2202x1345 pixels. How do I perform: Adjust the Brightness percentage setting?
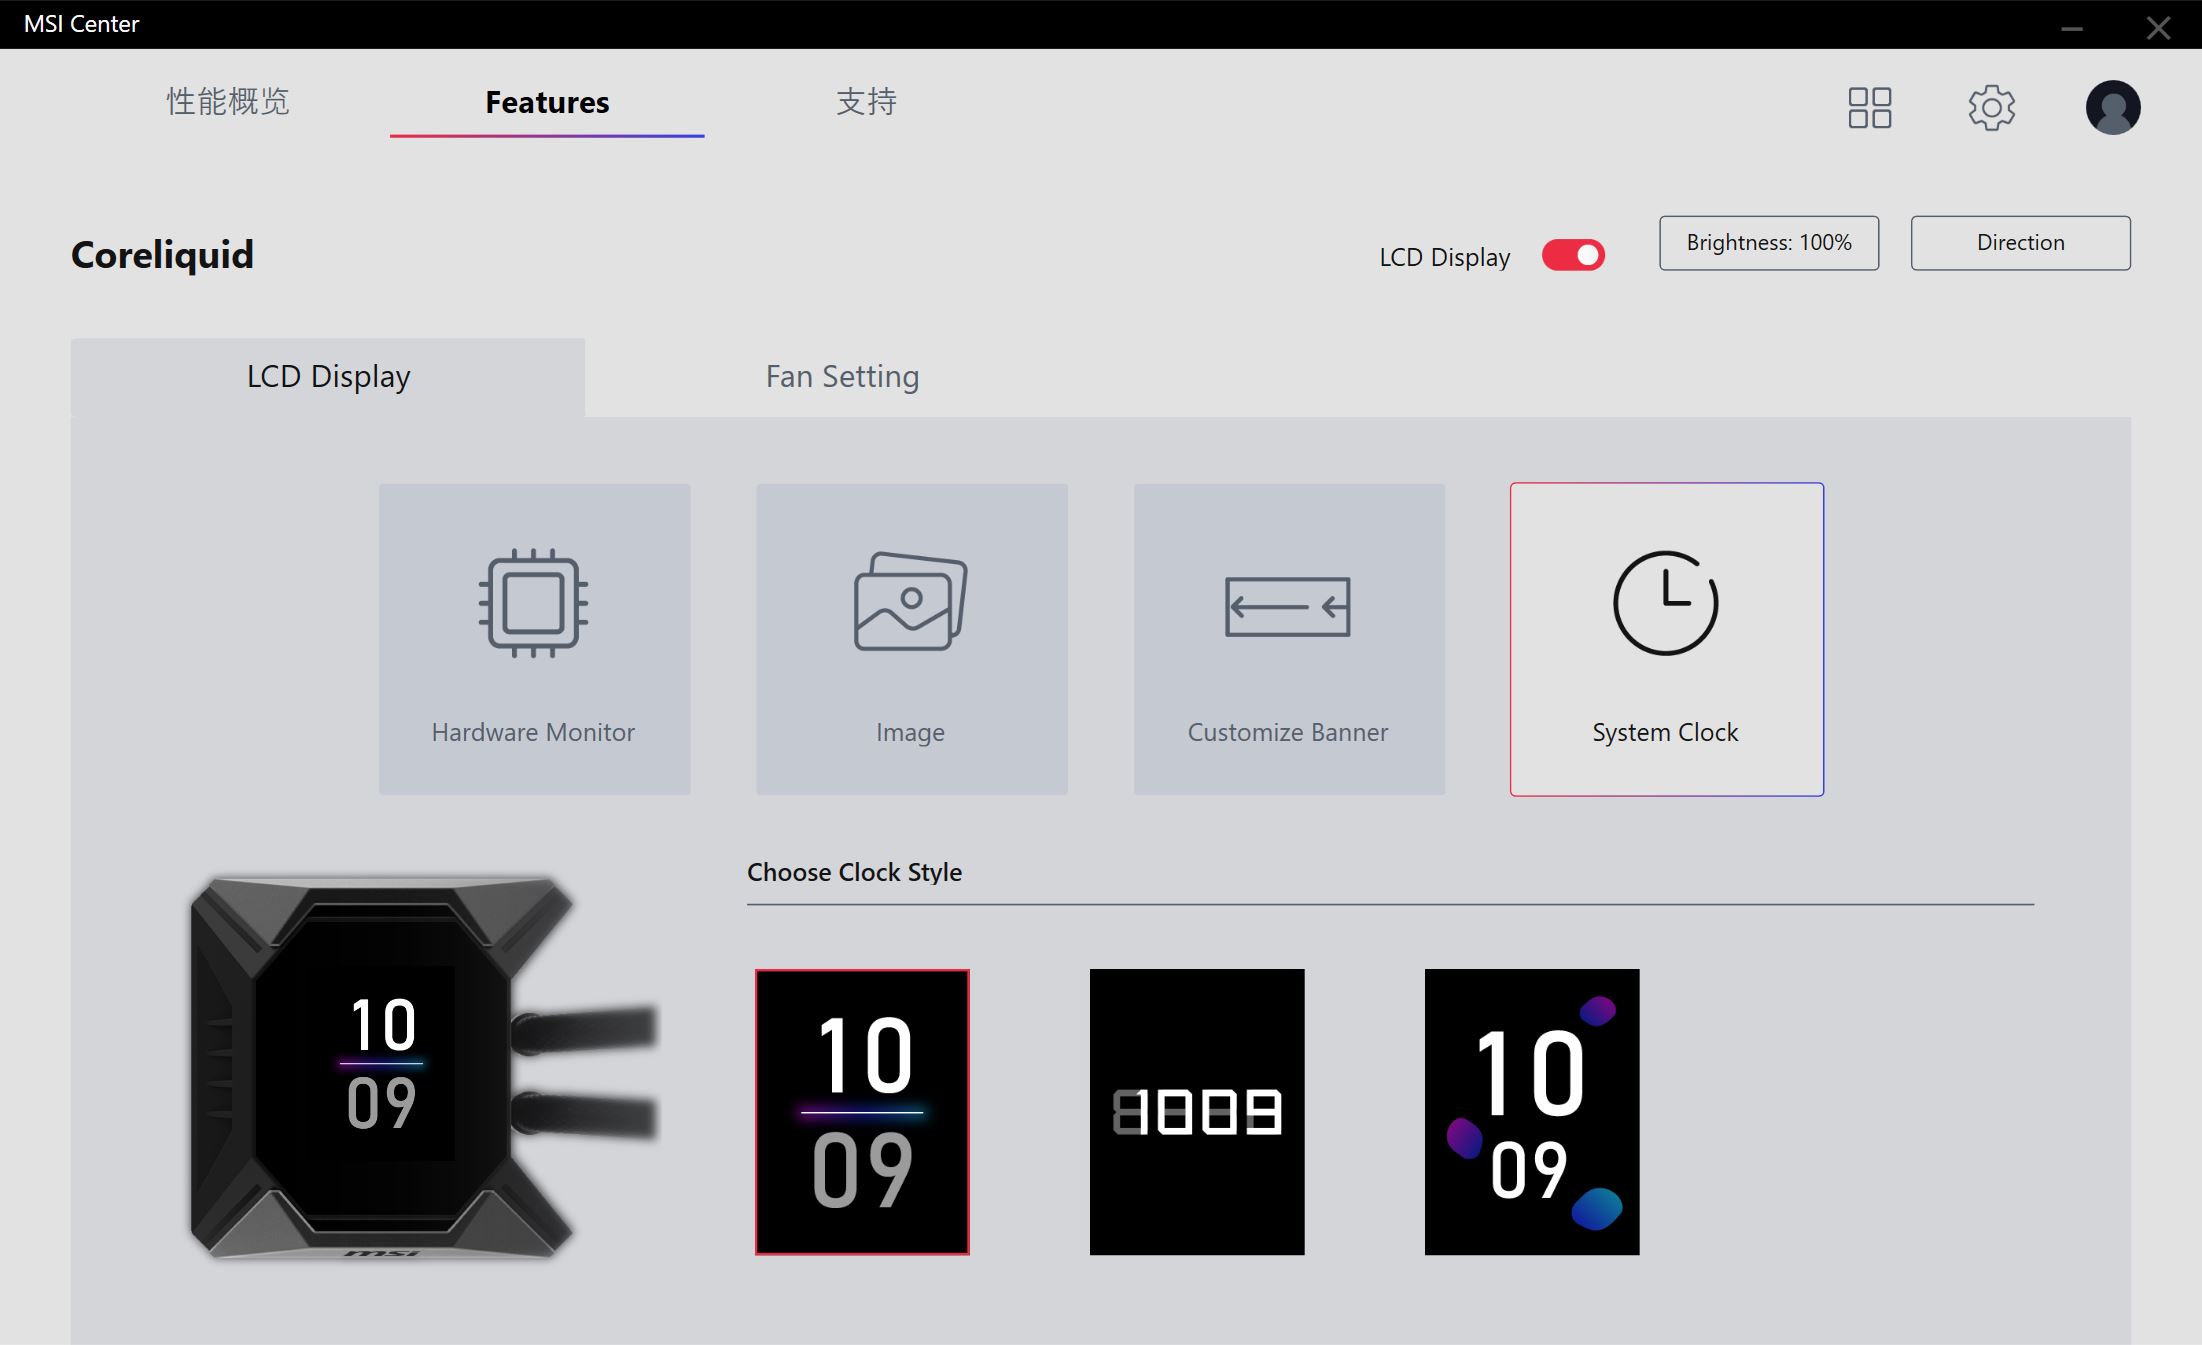point(1769,241)
